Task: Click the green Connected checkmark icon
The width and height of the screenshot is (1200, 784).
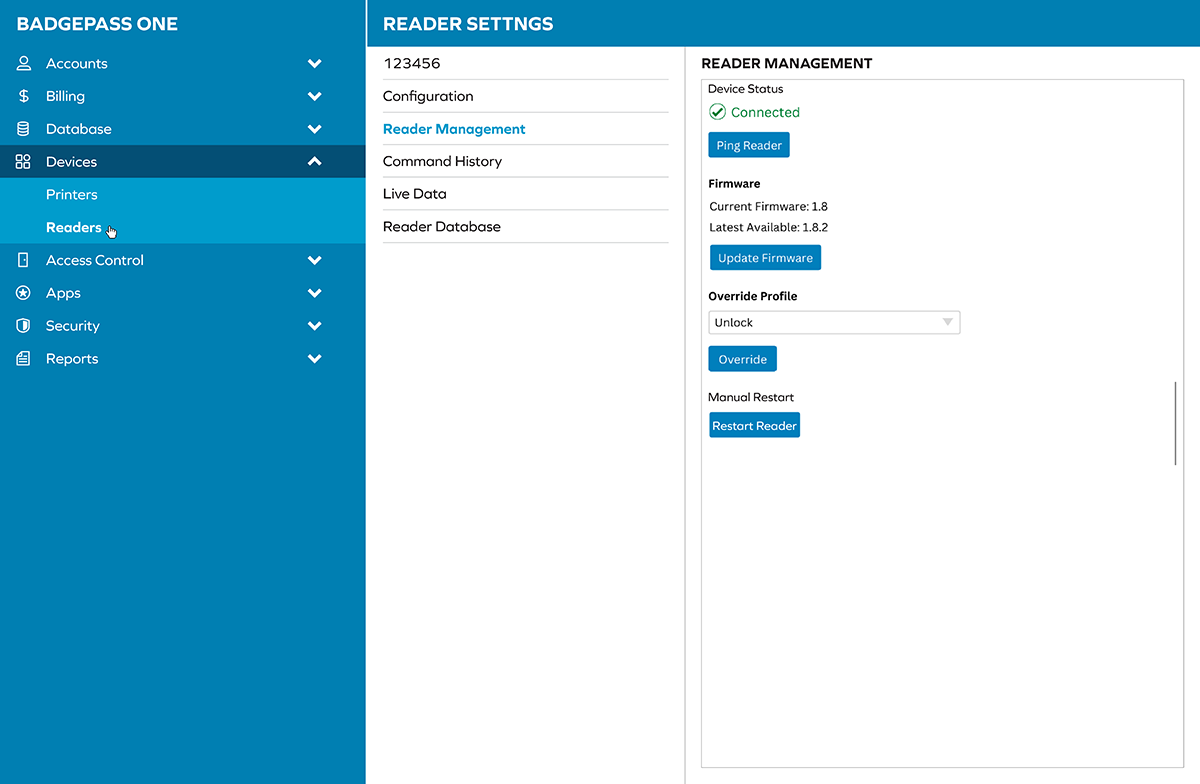Action: click(x=717, y=112)
